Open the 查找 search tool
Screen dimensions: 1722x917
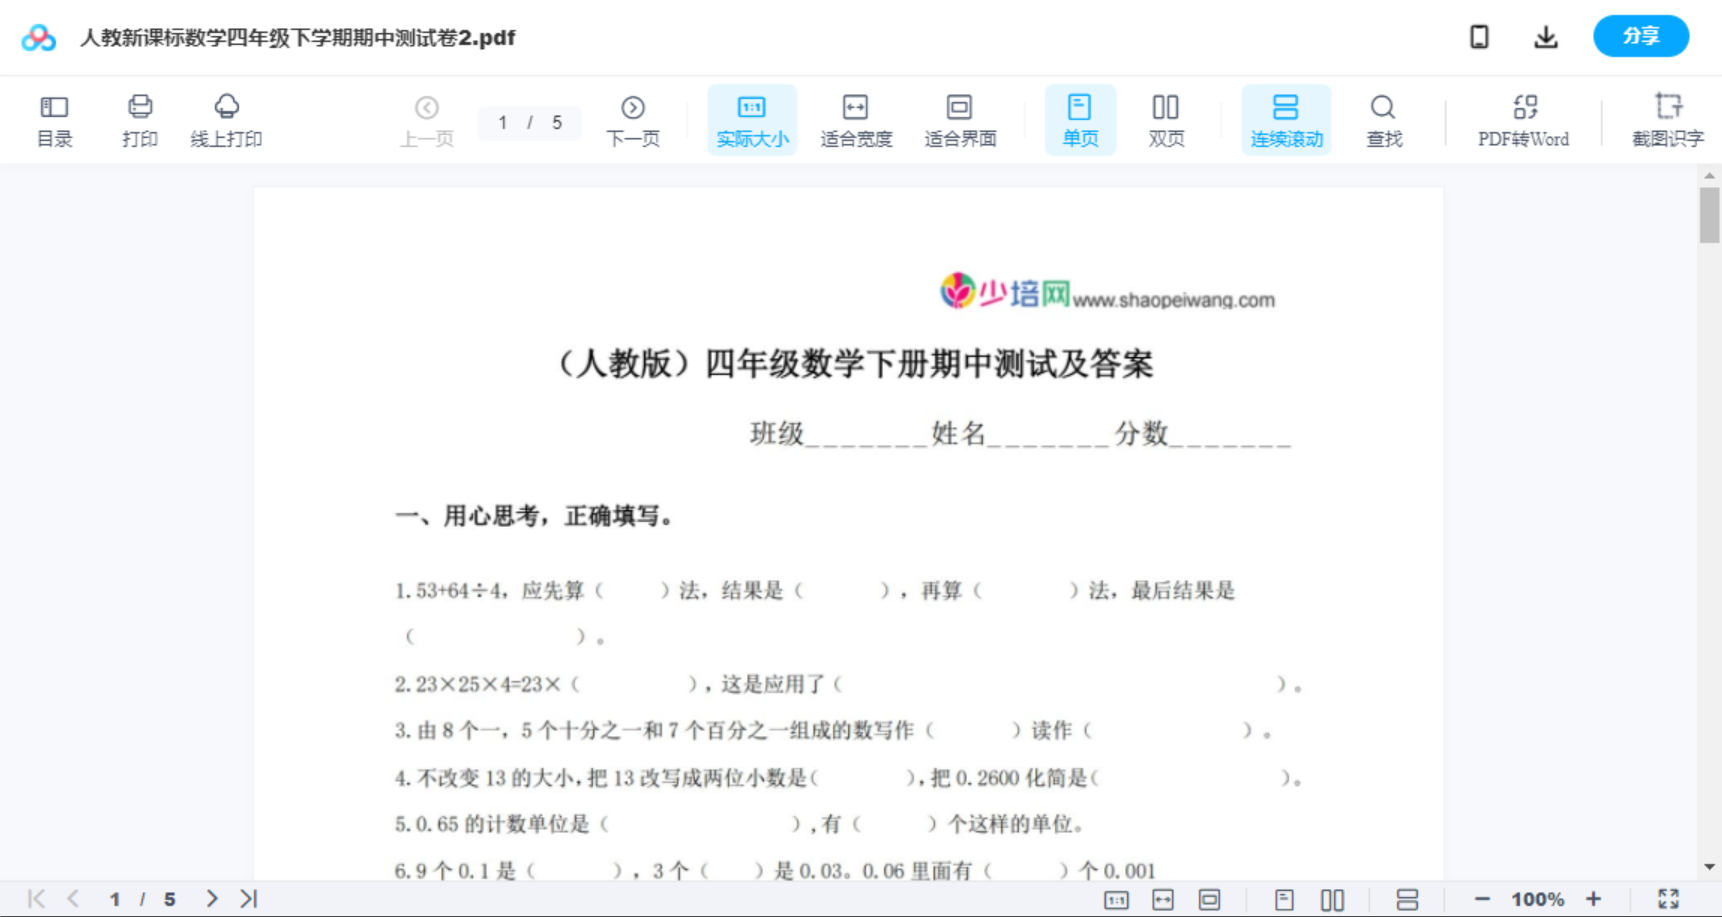(1383, 118)
